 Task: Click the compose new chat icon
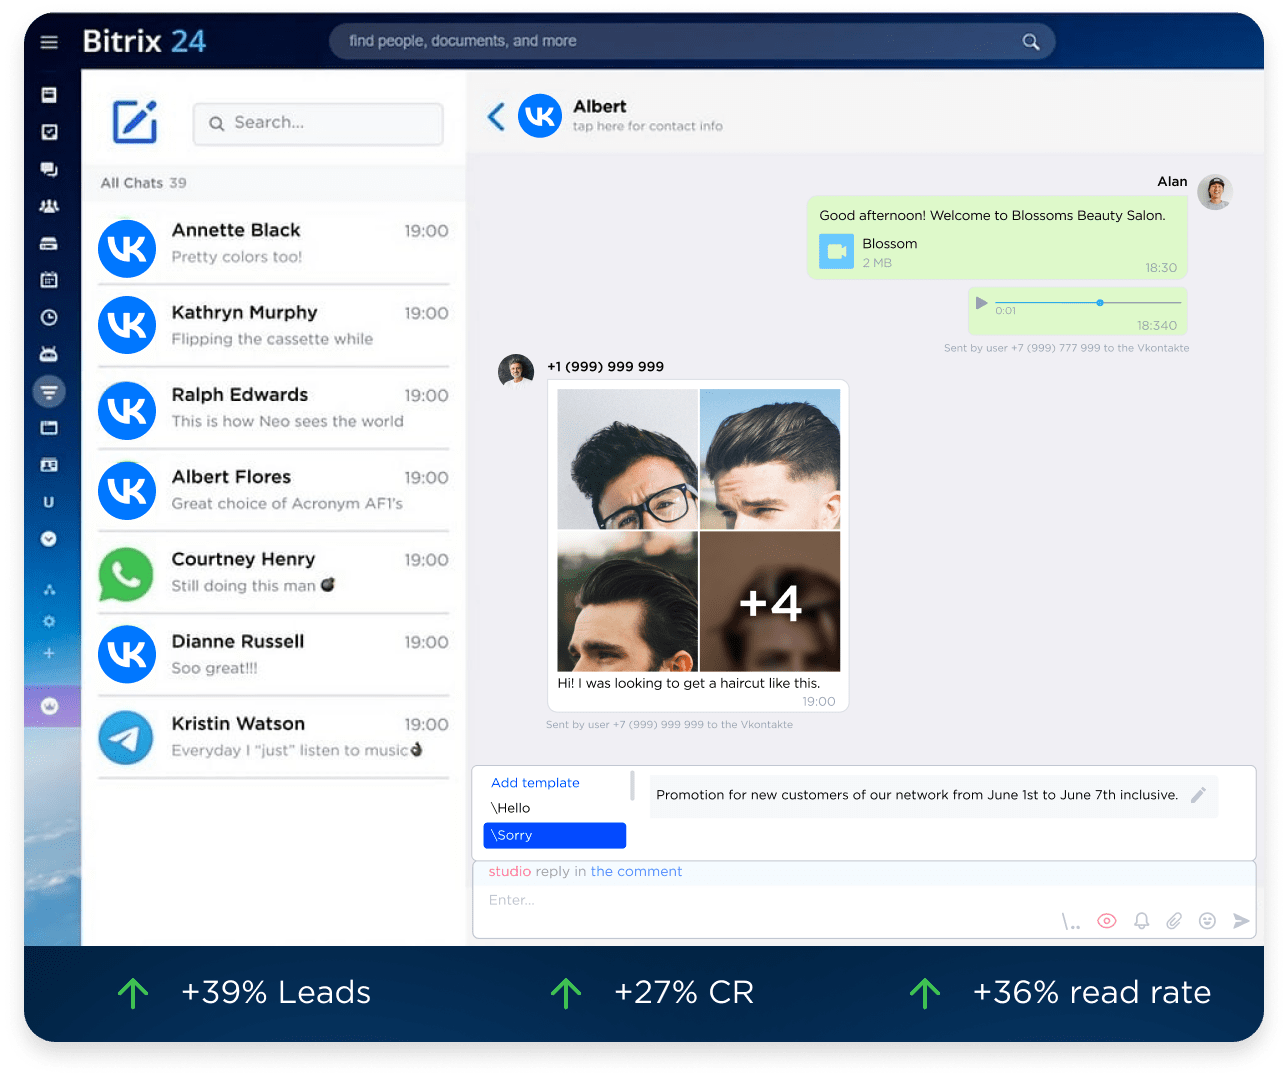click(135, 122)
